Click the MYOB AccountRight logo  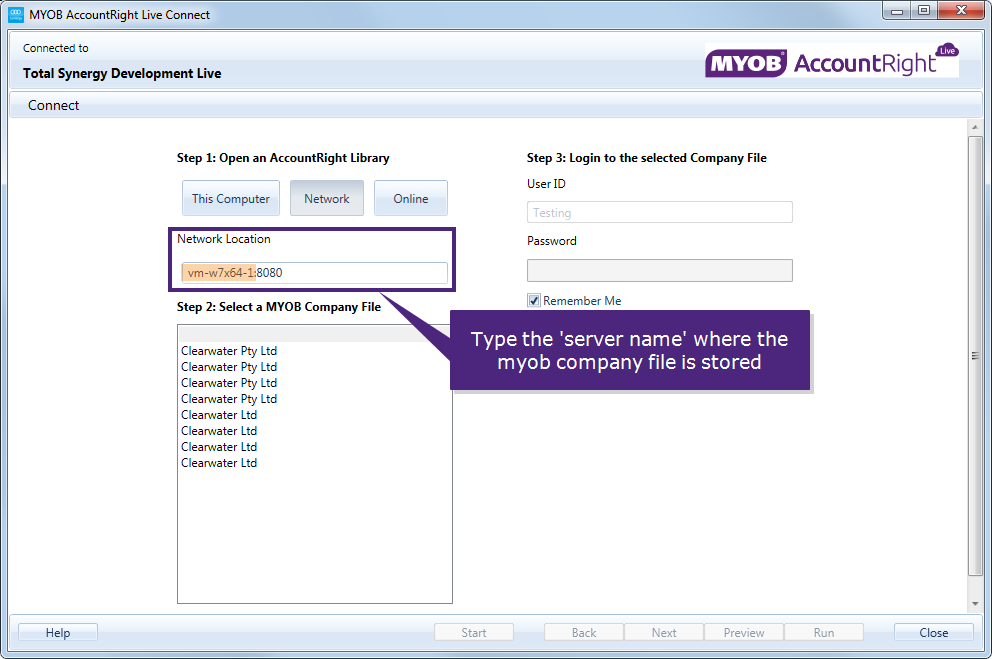coord(831,59)
